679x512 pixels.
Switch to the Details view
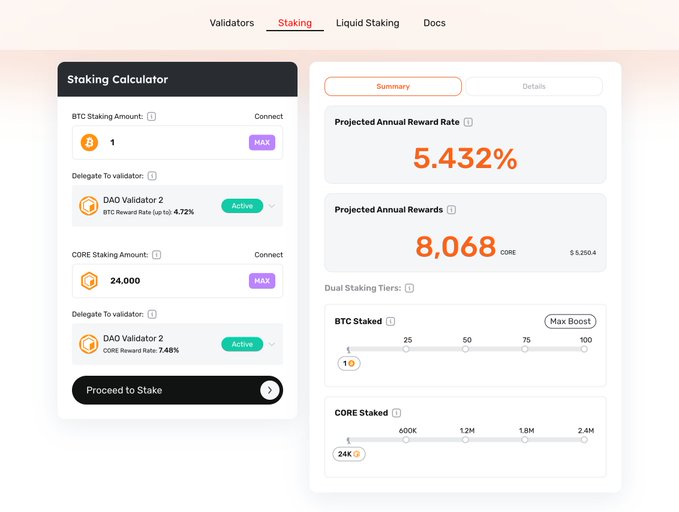[x=534, y=86]
